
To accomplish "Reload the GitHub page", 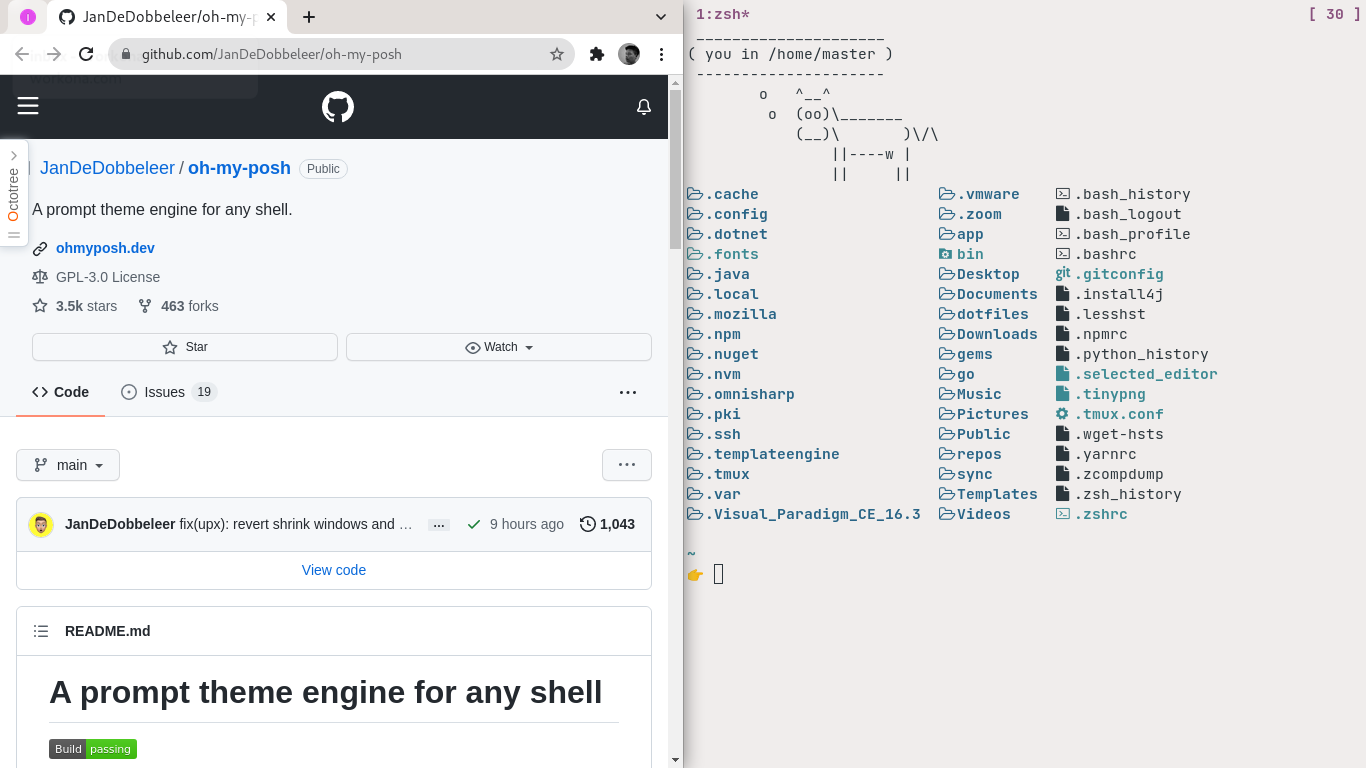I will pyautogui.click(x=86, y=54).
